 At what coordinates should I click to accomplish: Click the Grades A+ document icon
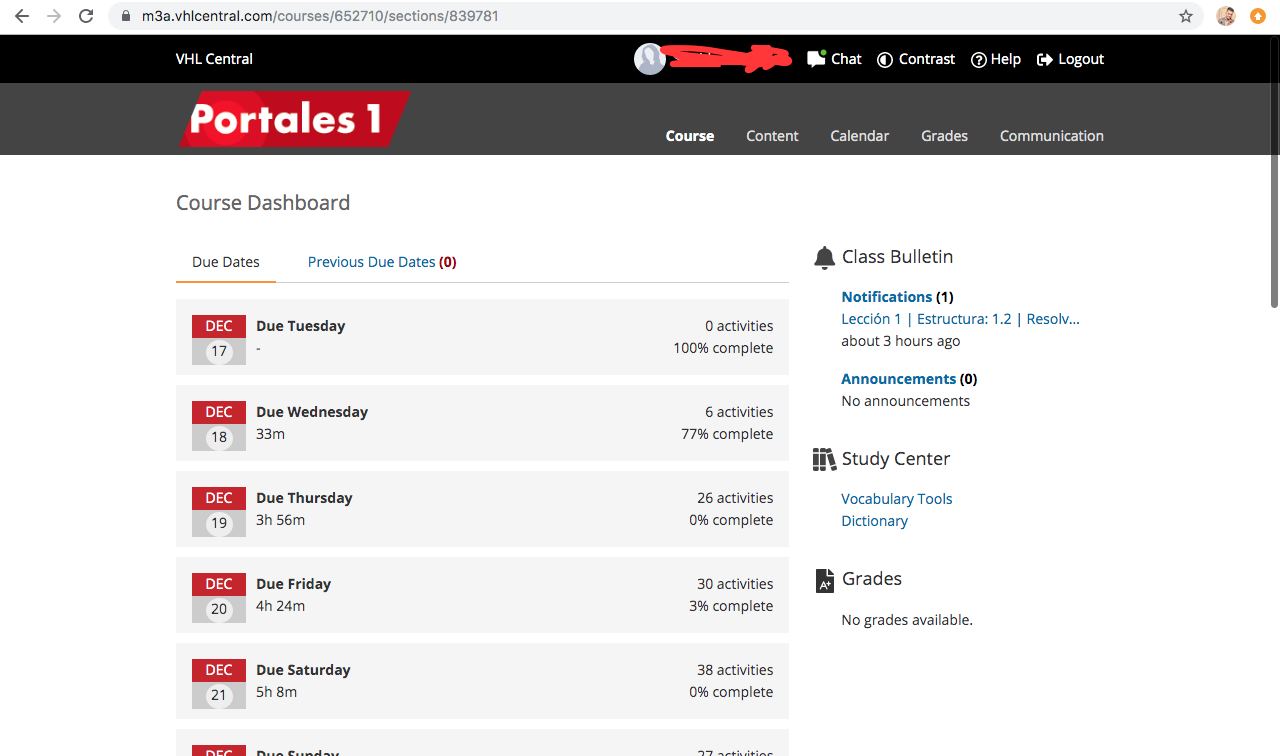click(824, 580)
